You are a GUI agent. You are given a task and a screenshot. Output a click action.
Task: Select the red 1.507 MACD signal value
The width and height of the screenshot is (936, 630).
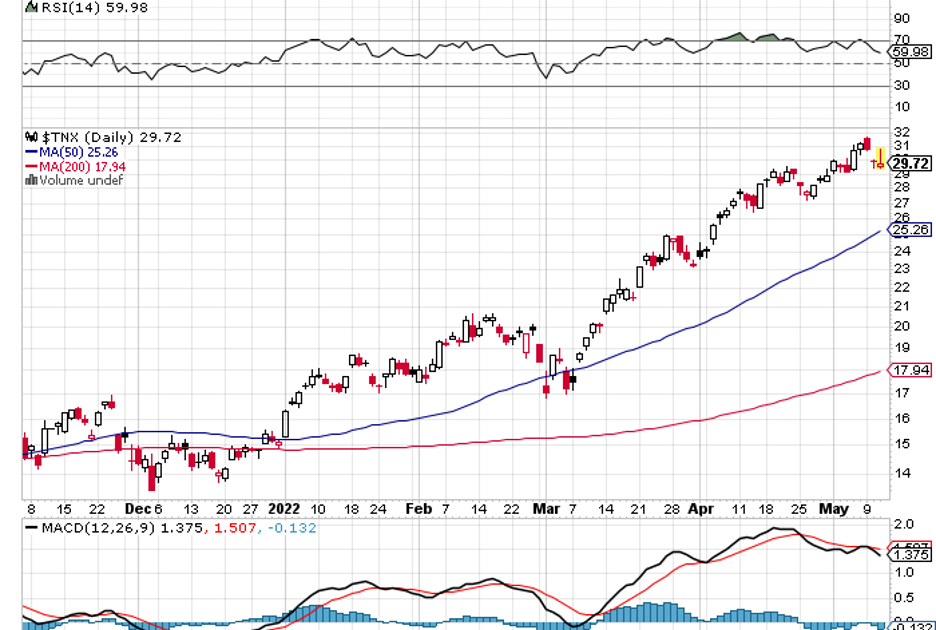(236, 528)
